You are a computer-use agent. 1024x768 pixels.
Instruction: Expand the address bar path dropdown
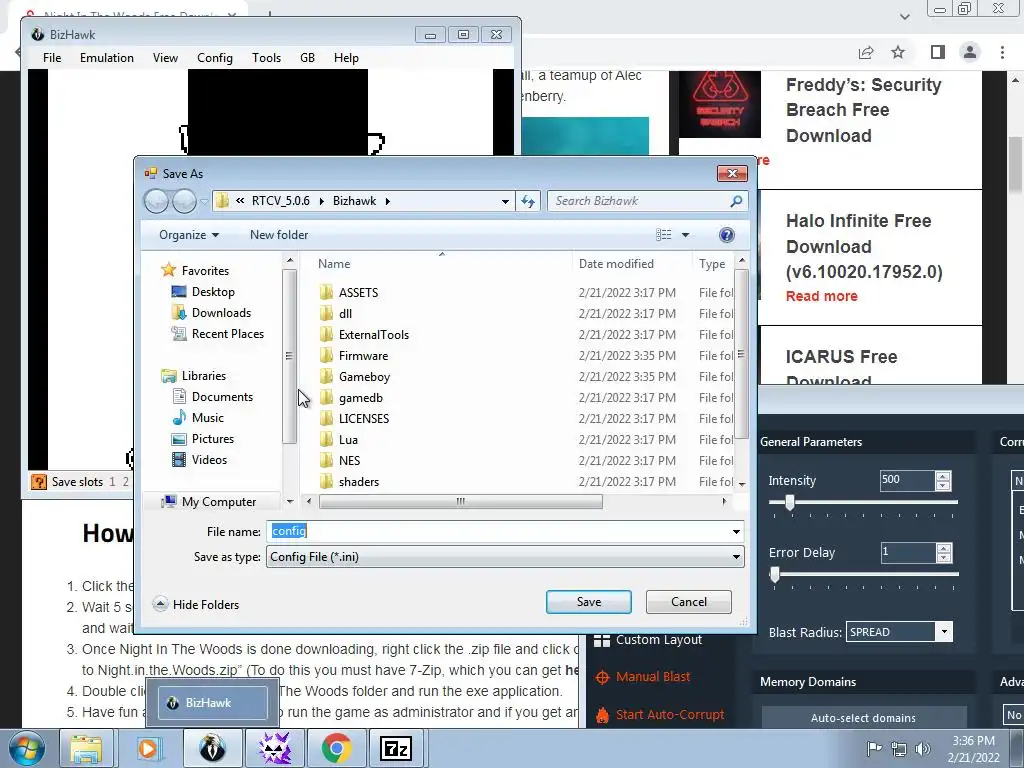coord(505,201)
